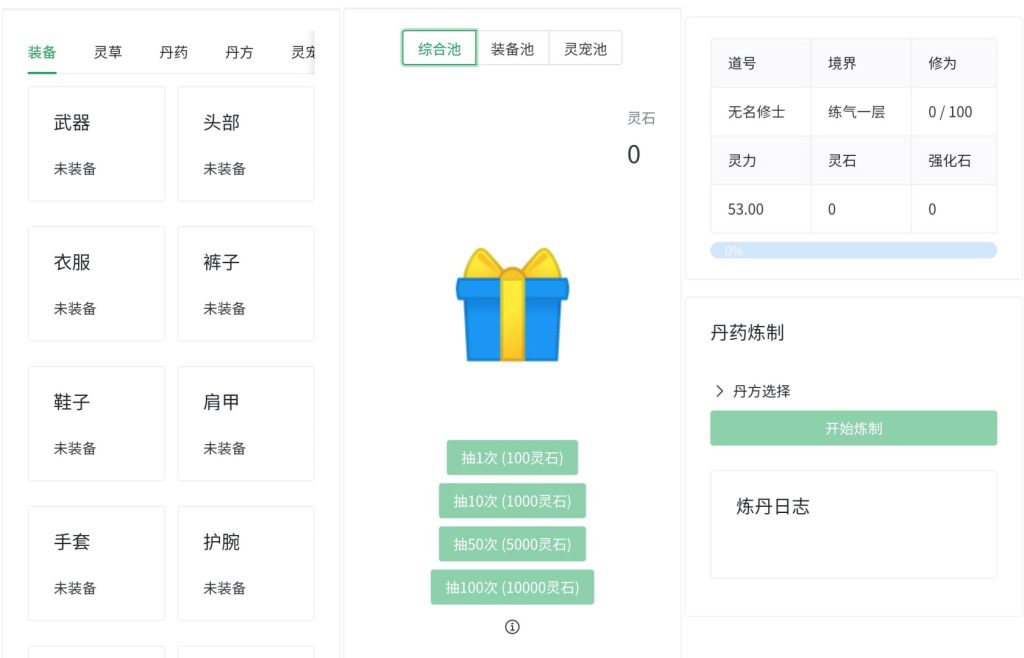Click the 抽100次 (10000灵石) button
Image resolution: width=1024 pixels, height=658 pixels.
coord(512,587)
